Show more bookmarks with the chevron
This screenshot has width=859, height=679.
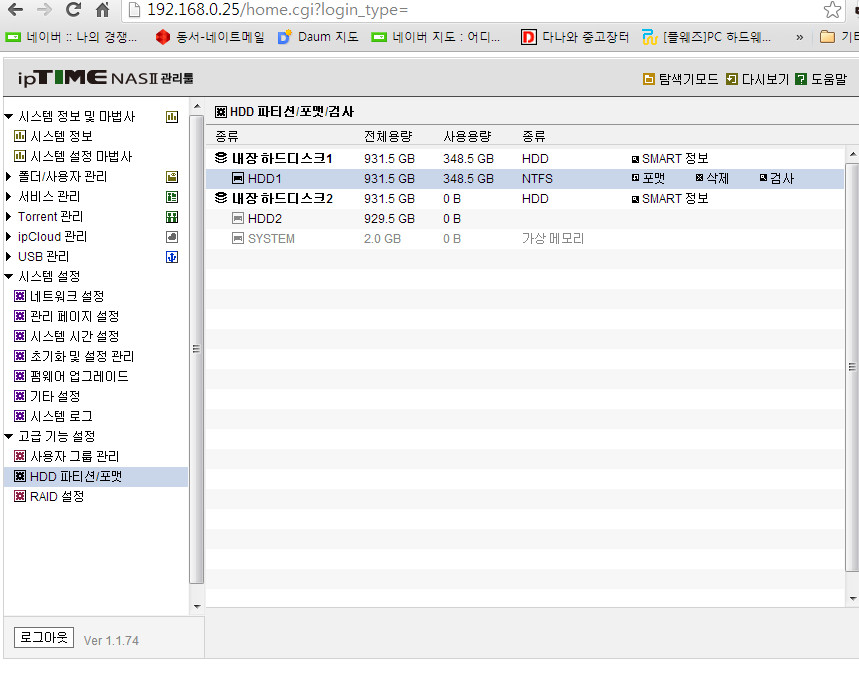click(799, 37)
